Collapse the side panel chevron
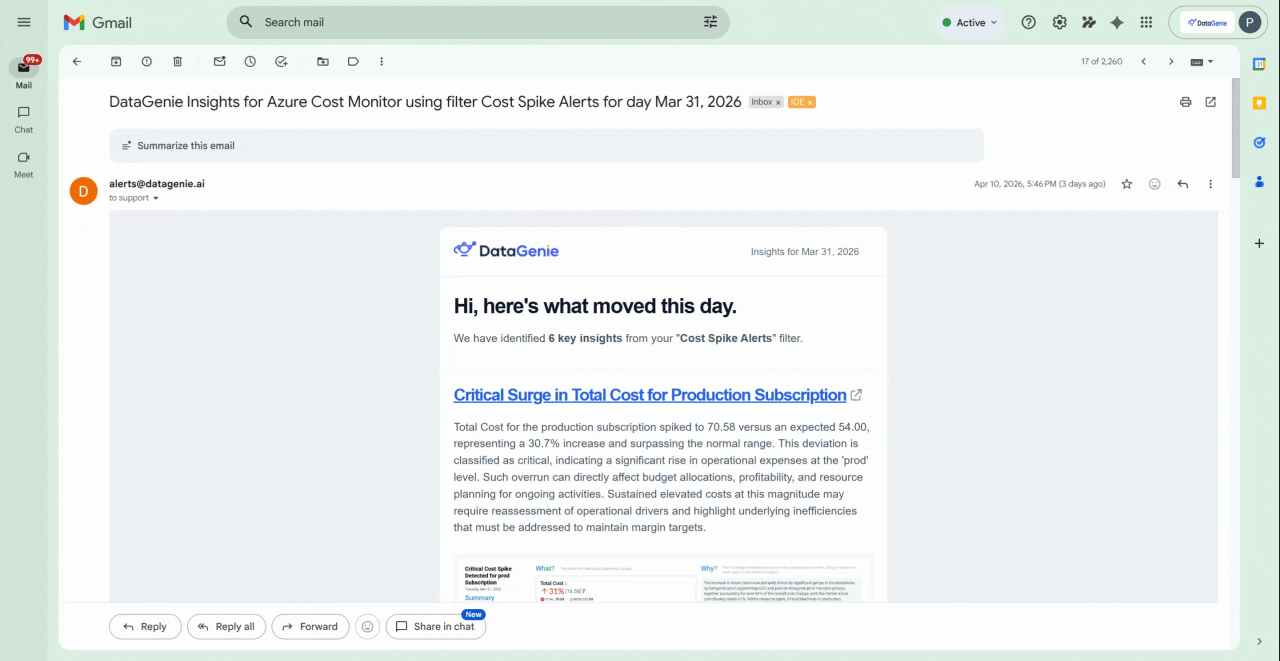 [1259, 641]
